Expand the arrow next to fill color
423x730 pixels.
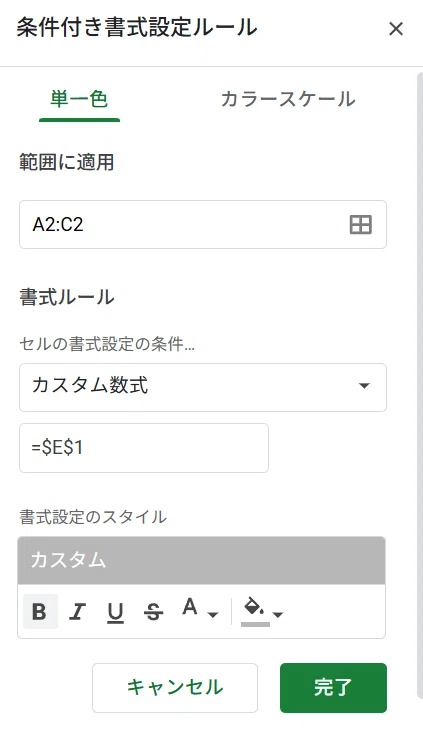(278, 615)
